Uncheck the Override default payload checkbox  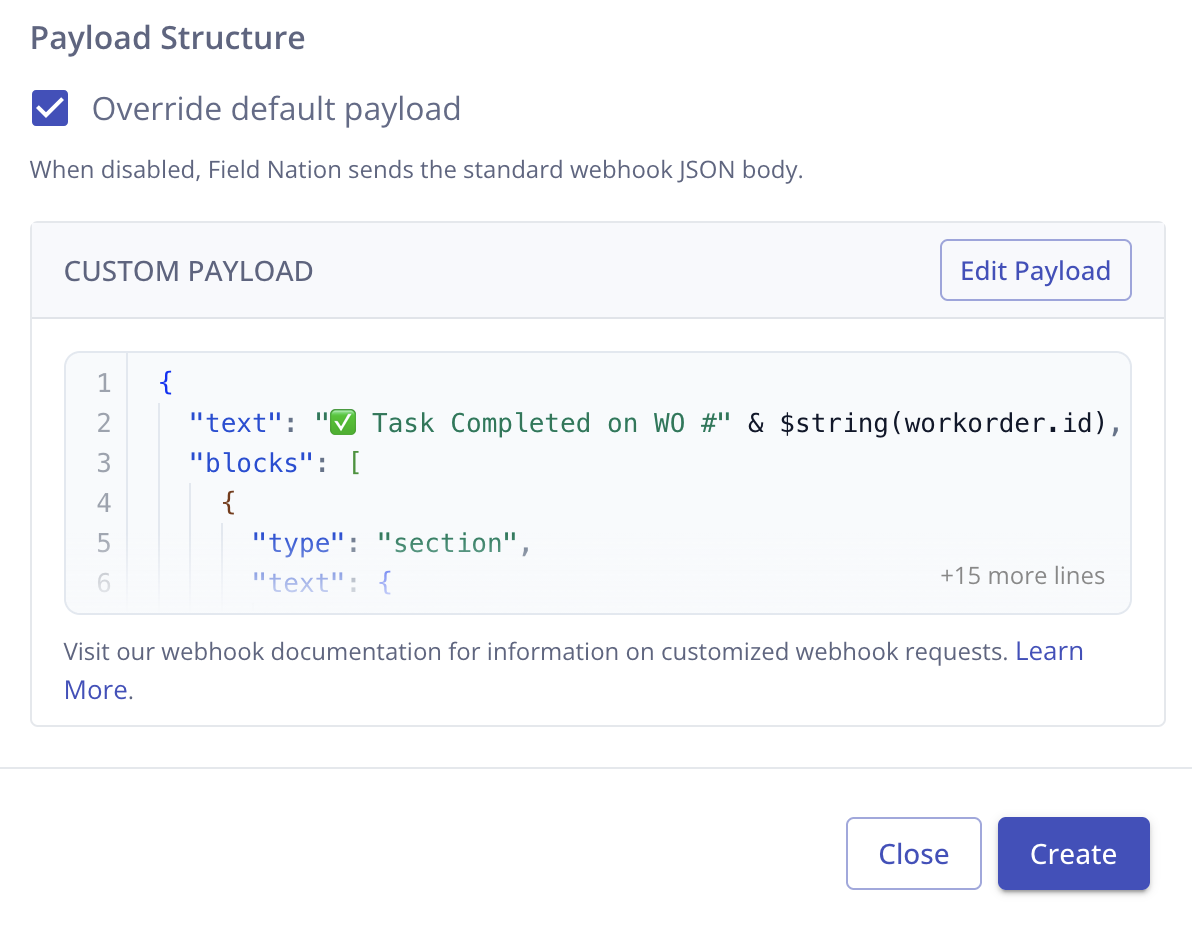(50, 108)
